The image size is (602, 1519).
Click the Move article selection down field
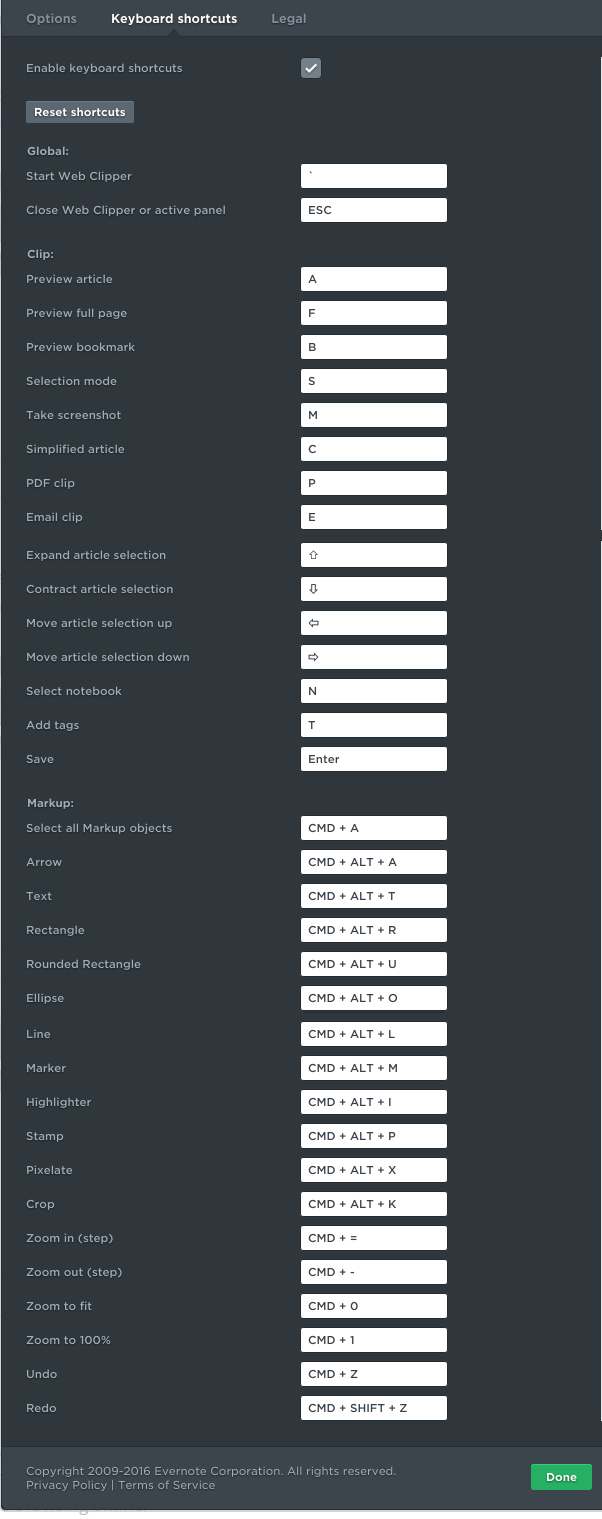[373, 657]
